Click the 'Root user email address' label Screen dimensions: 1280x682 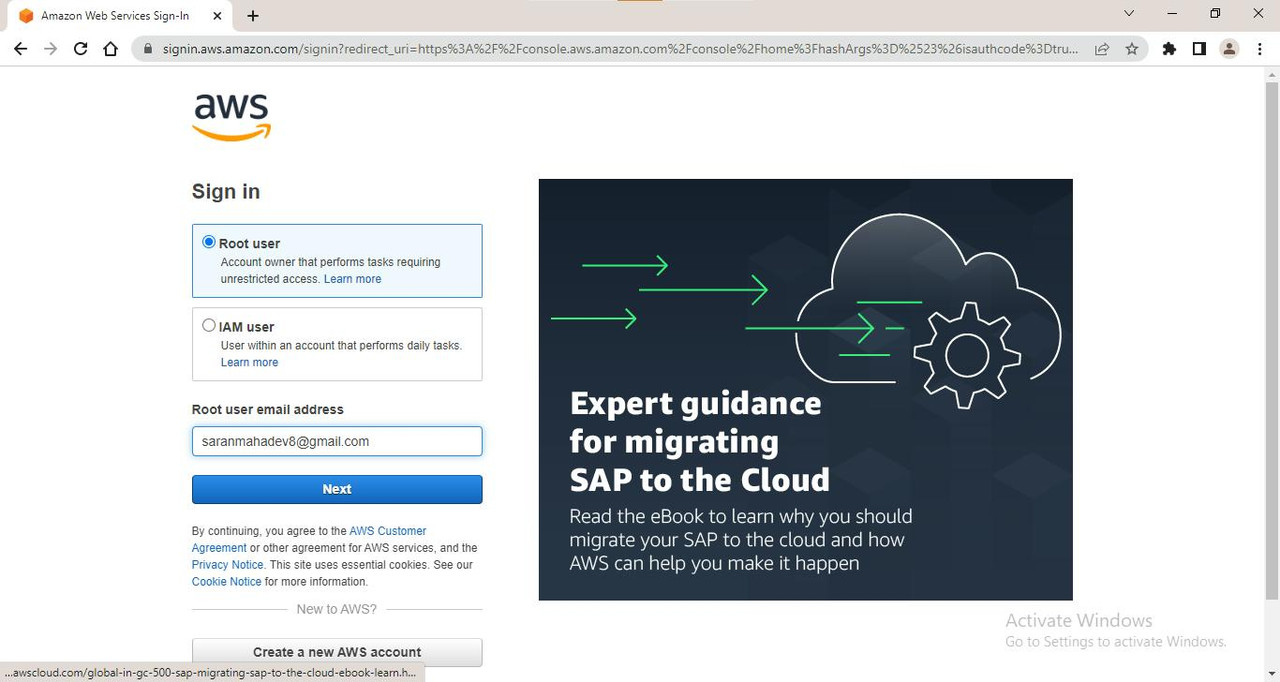267,409
